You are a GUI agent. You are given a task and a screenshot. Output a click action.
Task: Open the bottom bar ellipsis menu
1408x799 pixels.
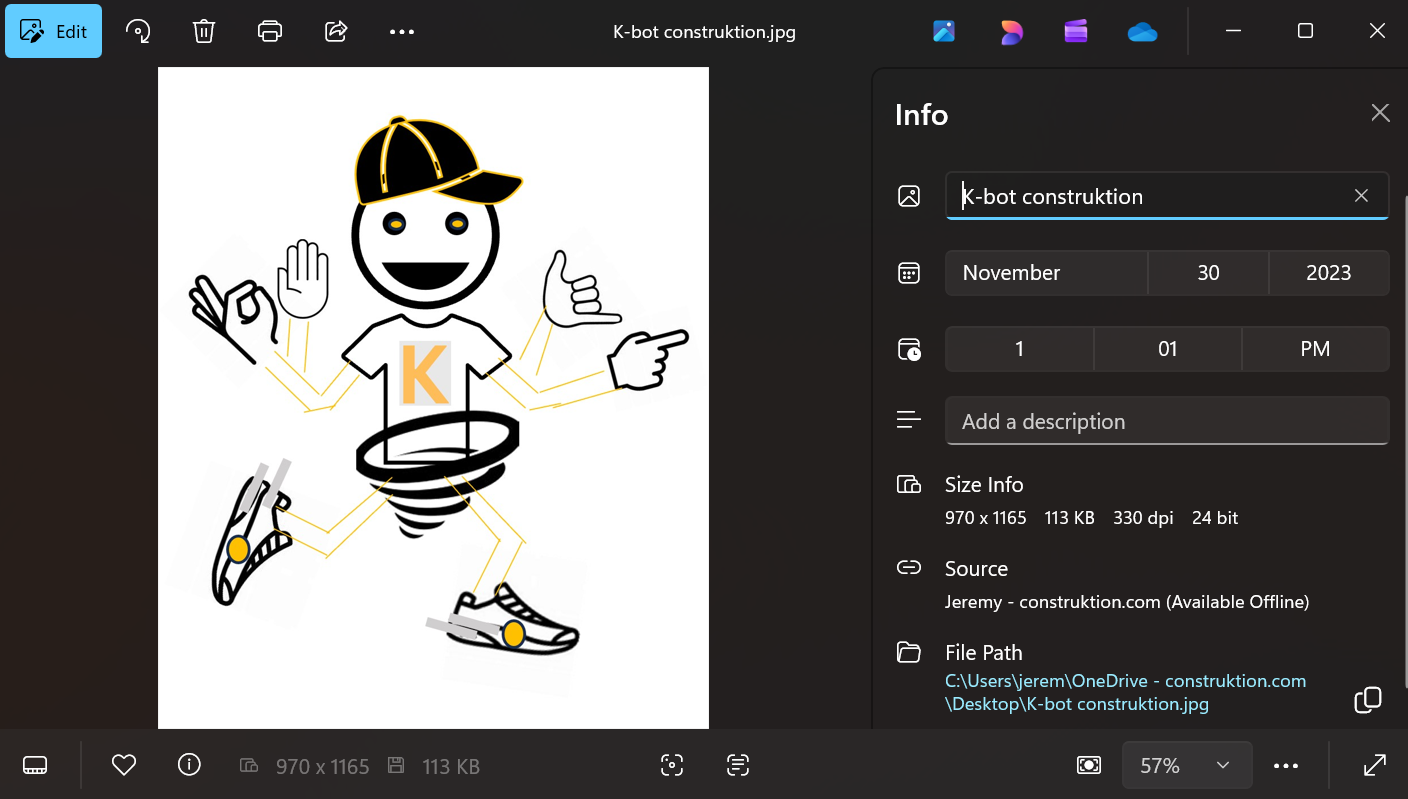tap(1286, 766)
